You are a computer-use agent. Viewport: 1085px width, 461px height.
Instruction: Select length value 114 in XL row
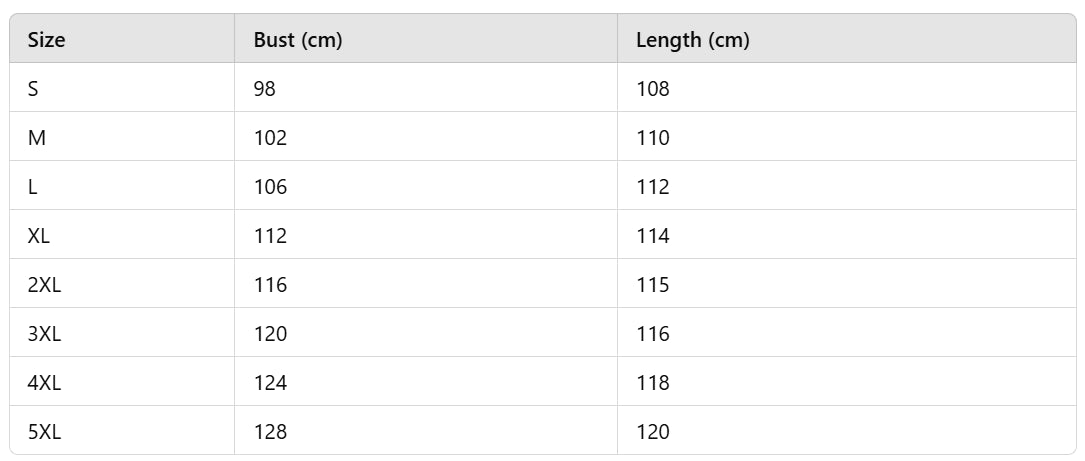[652, 236]
